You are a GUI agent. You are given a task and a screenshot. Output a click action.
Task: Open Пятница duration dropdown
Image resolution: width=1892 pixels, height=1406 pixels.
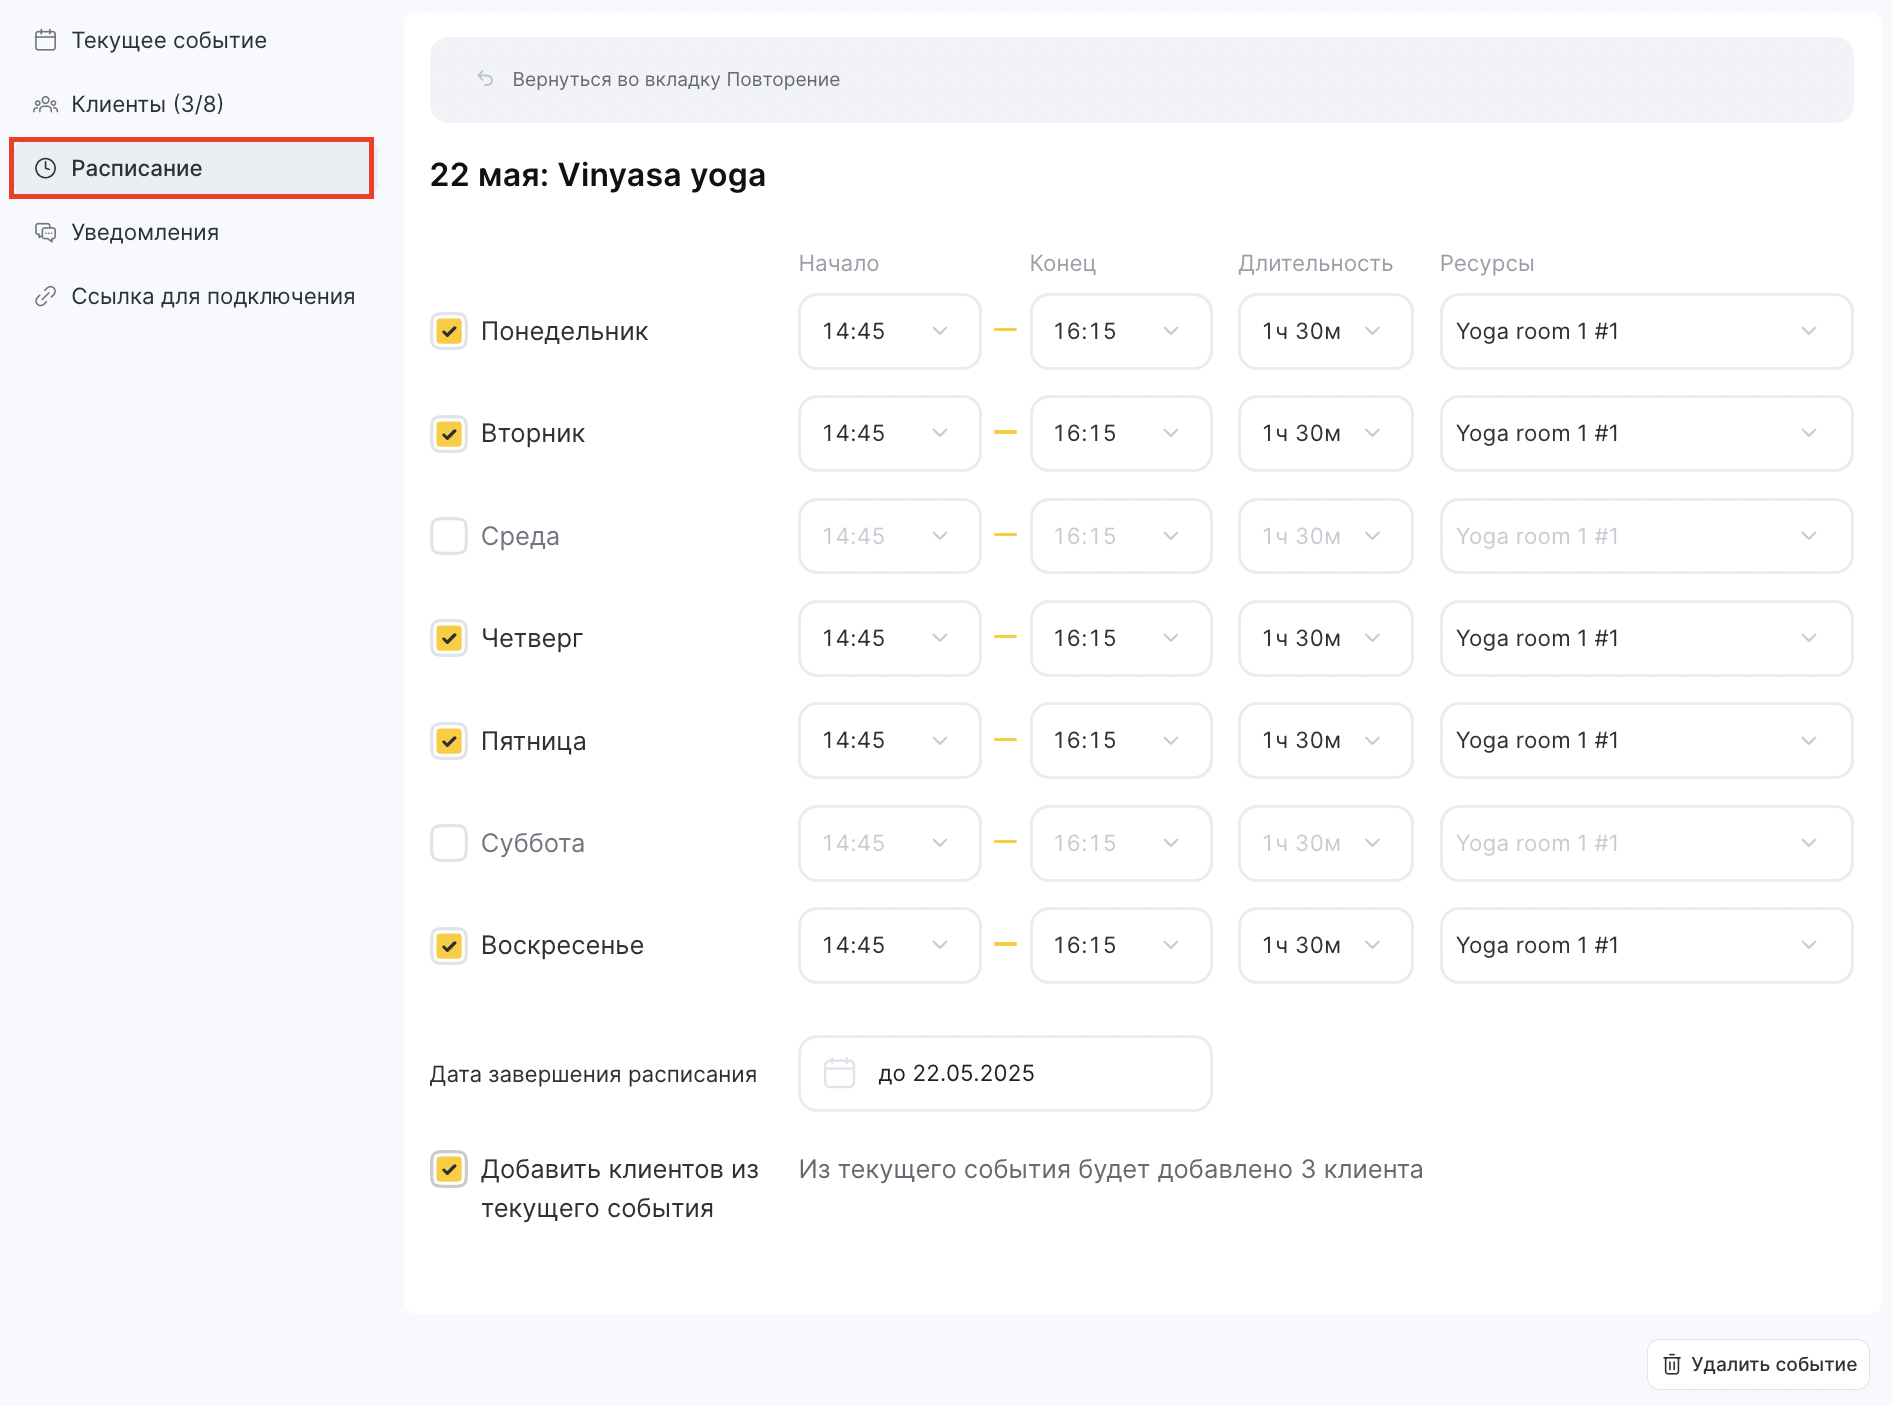tap(1325, 740)
